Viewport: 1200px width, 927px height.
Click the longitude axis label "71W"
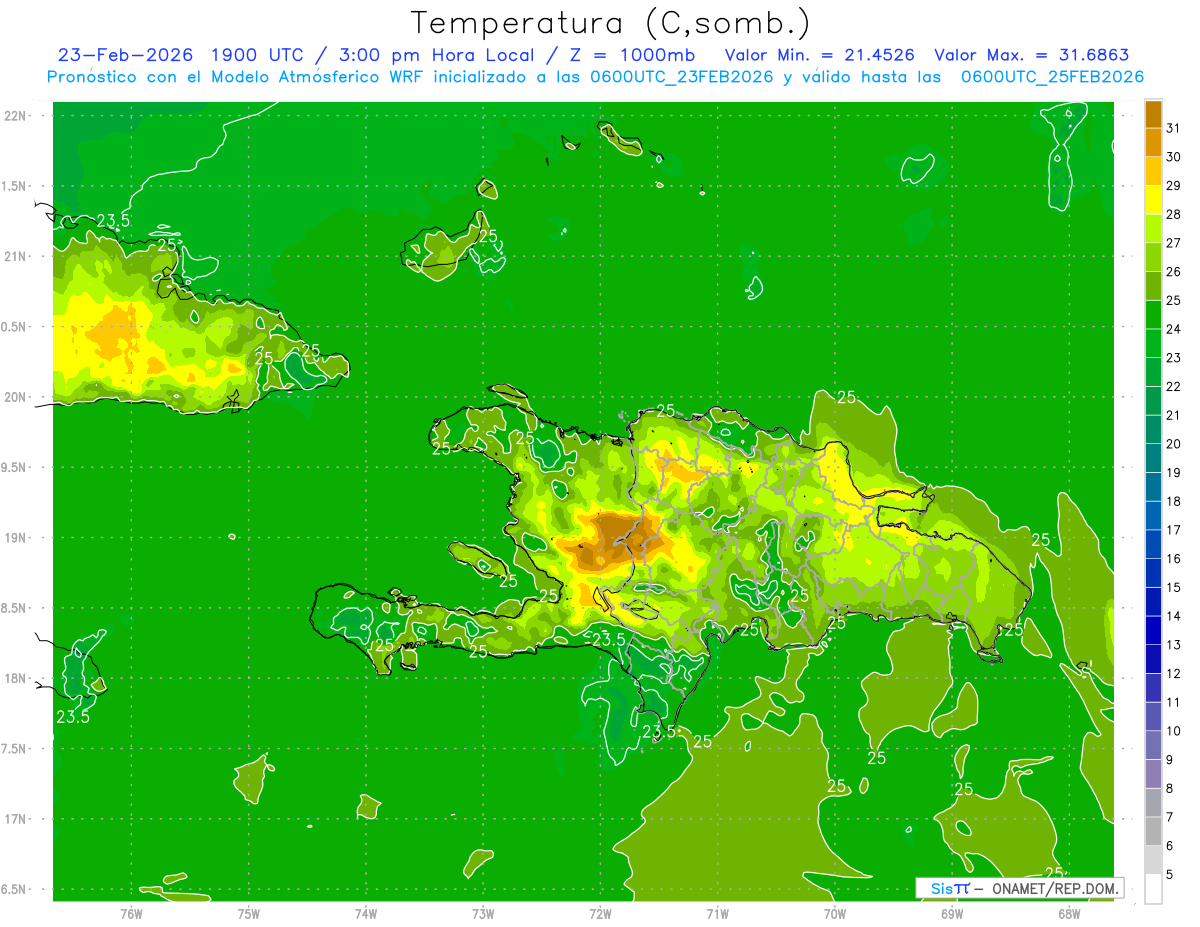tap(717, 913)
